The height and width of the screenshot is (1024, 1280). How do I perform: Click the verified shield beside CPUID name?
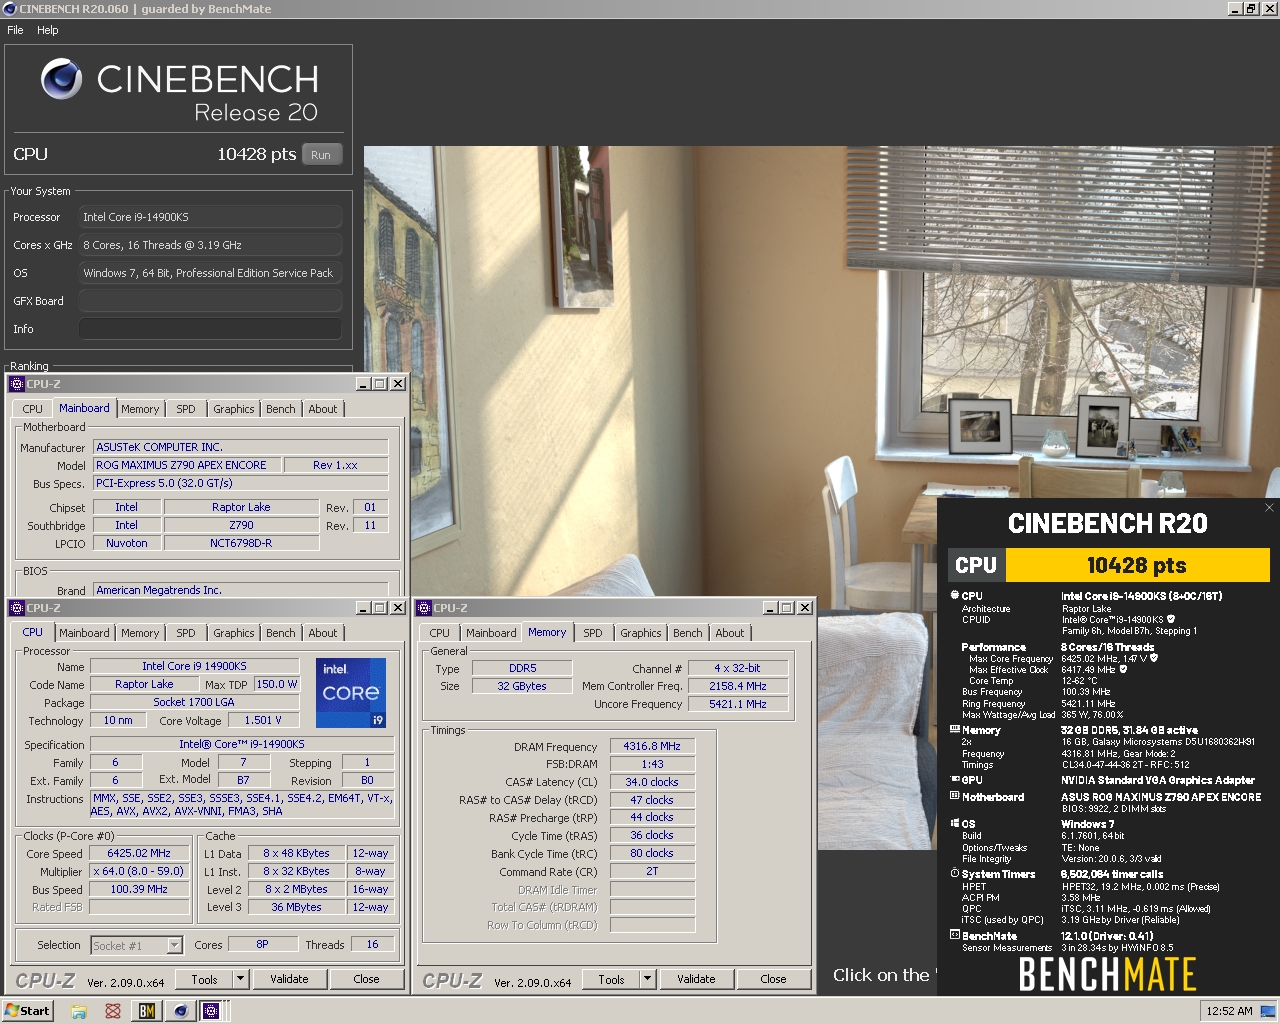(1171, 620)
